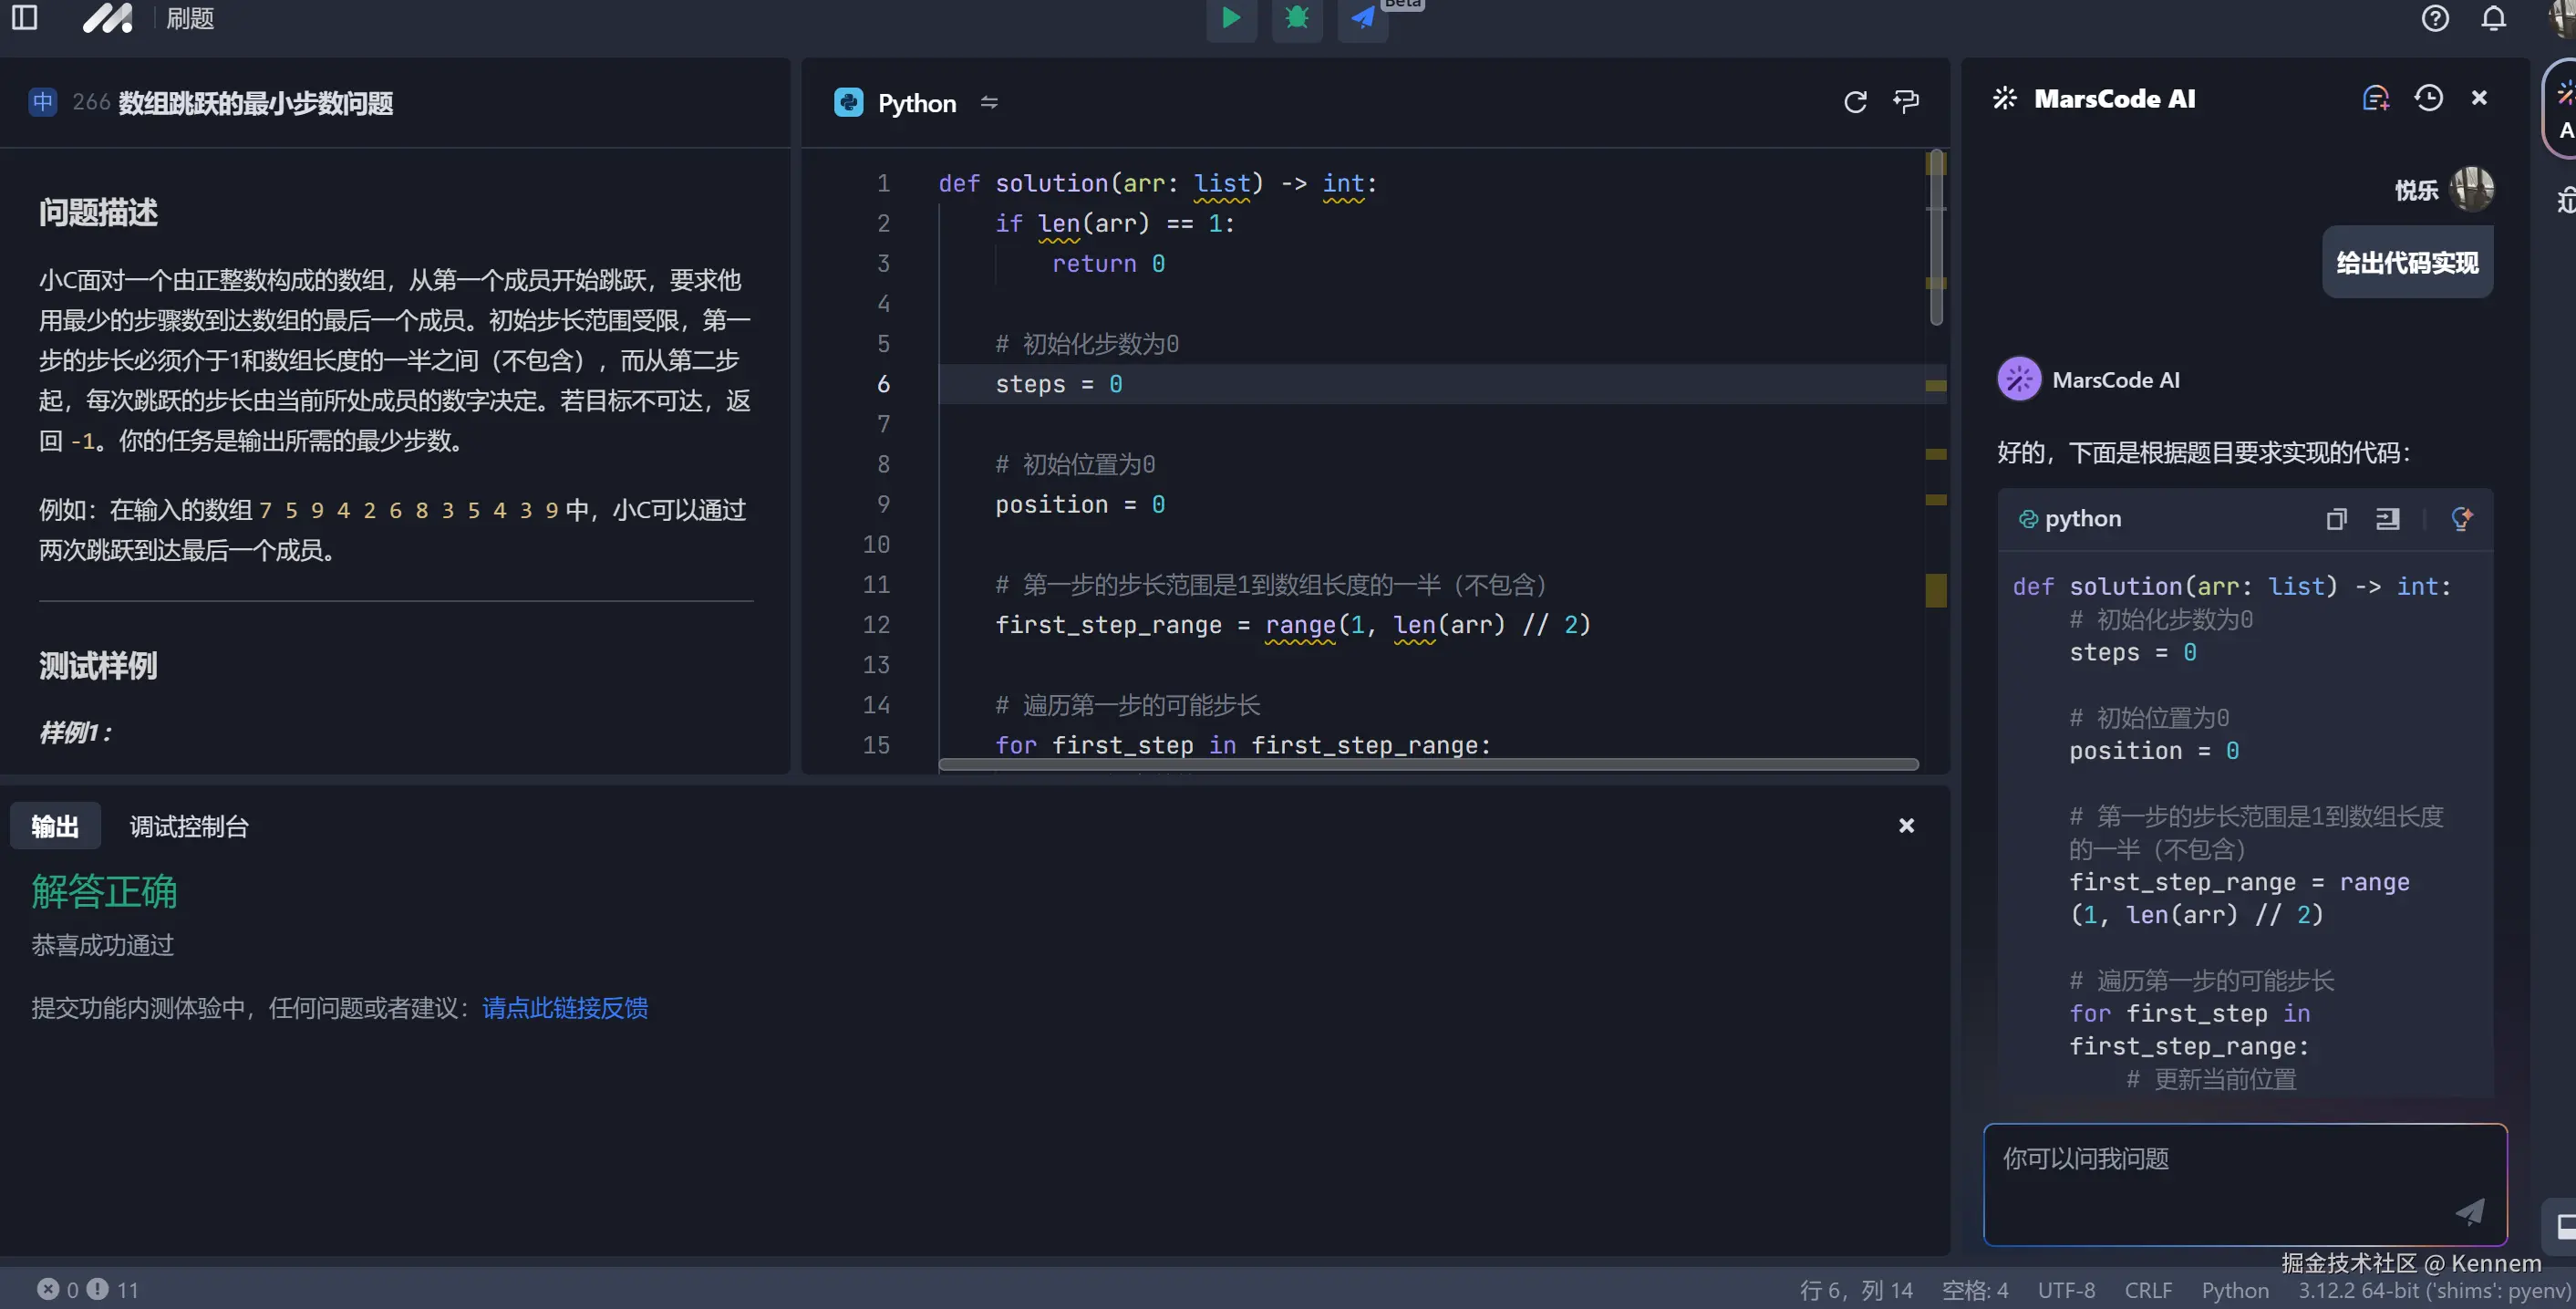Copy the AI python code block

click(2336, 519)
